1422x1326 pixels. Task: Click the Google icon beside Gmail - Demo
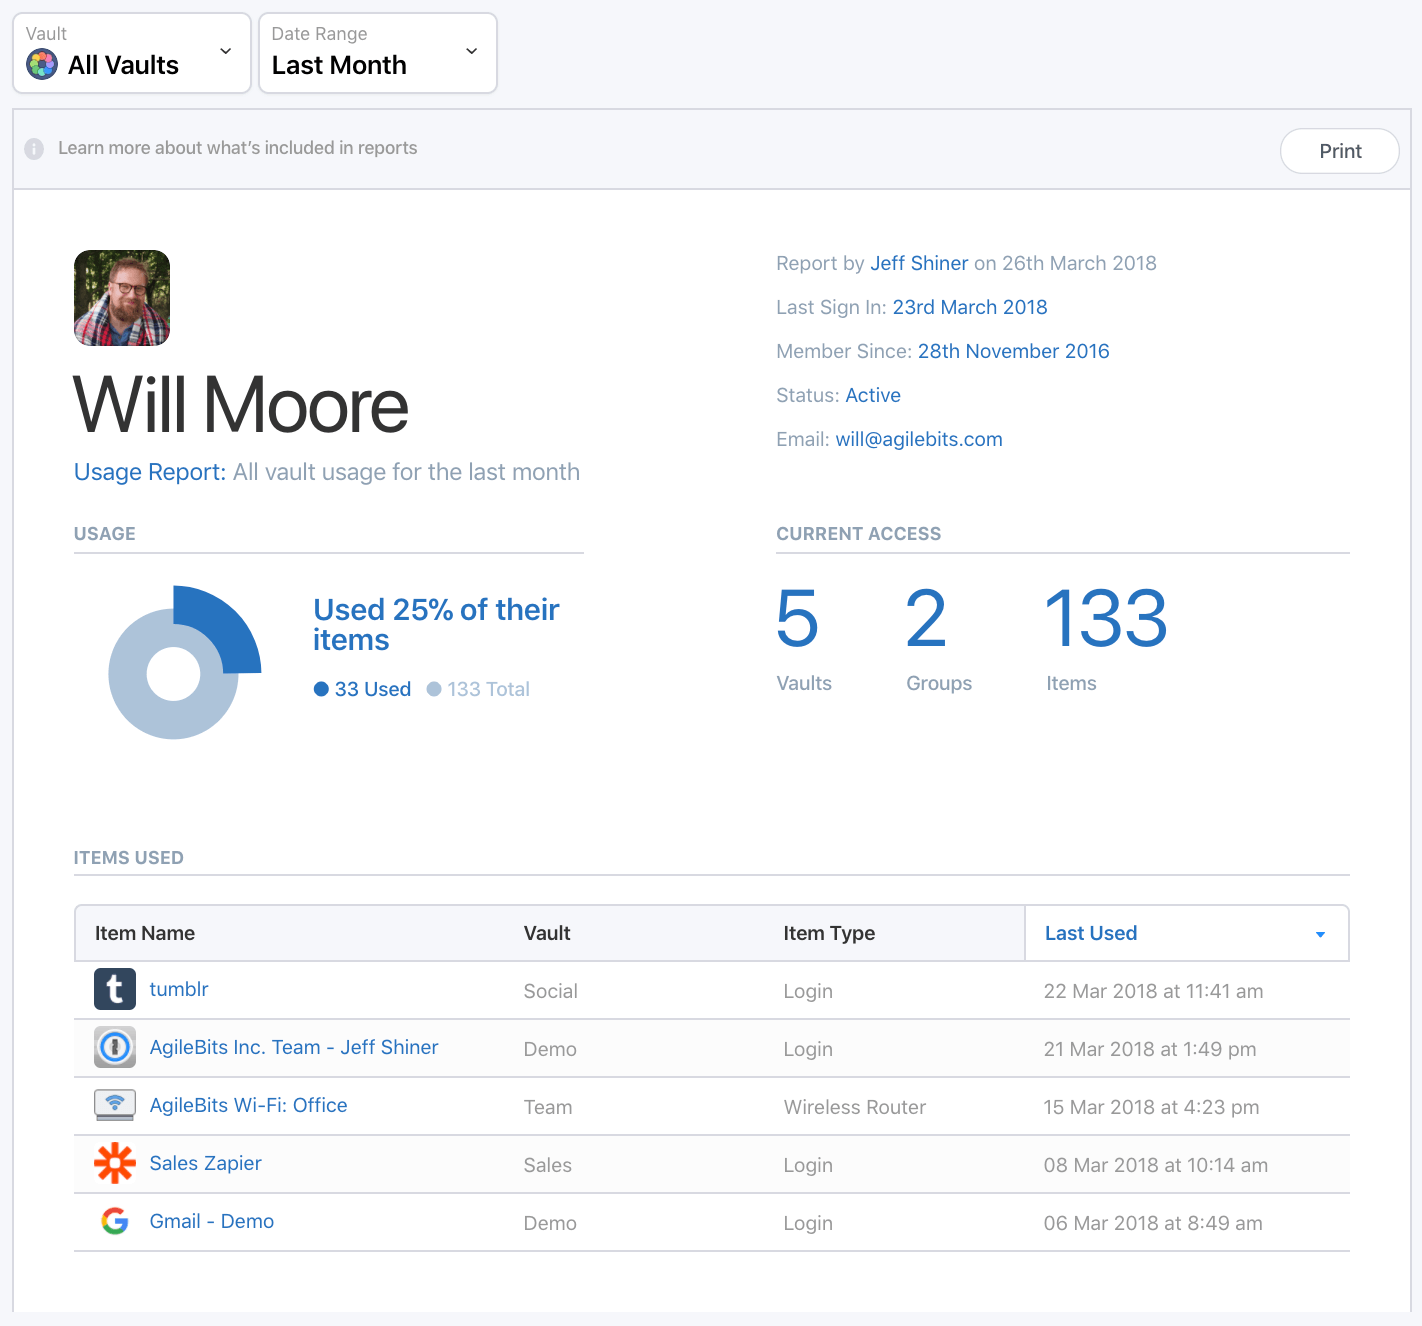pyautogui.click(x=115, y=1221)
